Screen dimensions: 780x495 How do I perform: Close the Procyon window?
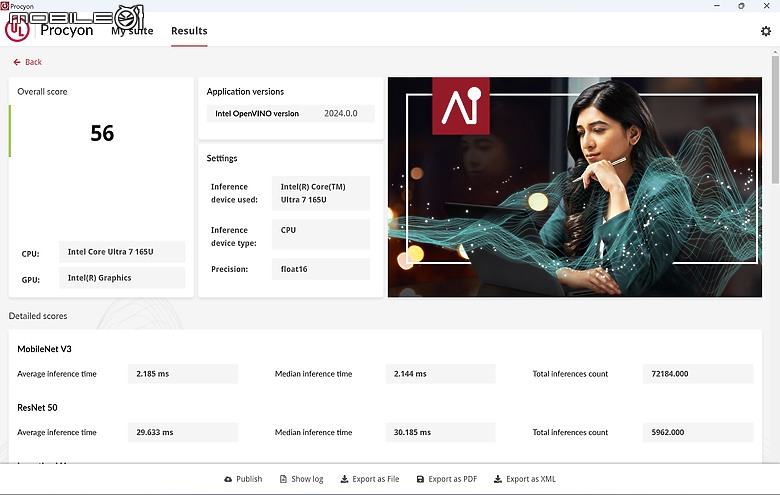coord(767,6)
